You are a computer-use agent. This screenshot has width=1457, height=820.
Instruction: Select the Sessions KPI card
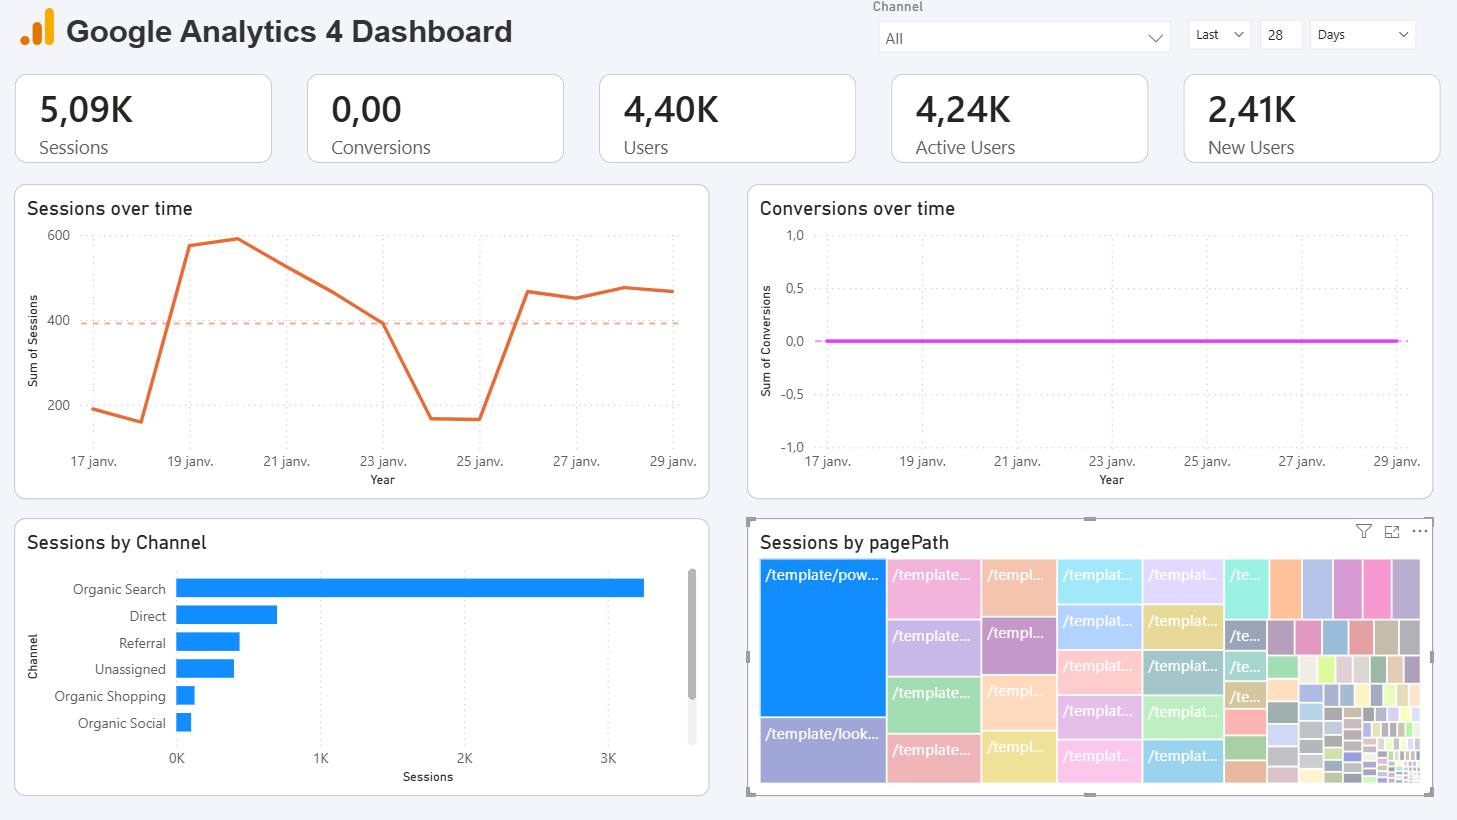[x=143, y=118]
